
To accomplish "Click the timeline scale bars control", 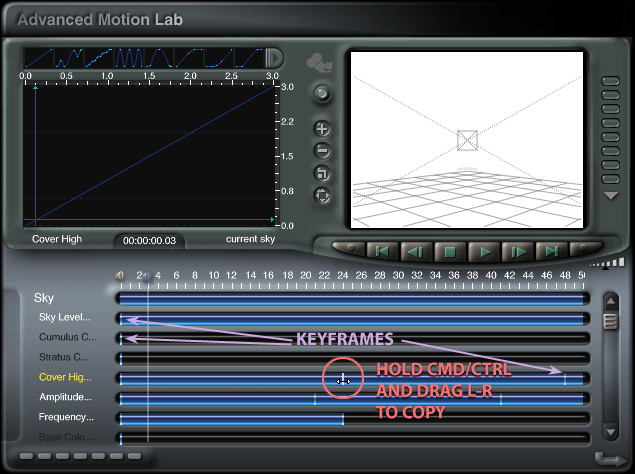I will (x=607, y=263).
